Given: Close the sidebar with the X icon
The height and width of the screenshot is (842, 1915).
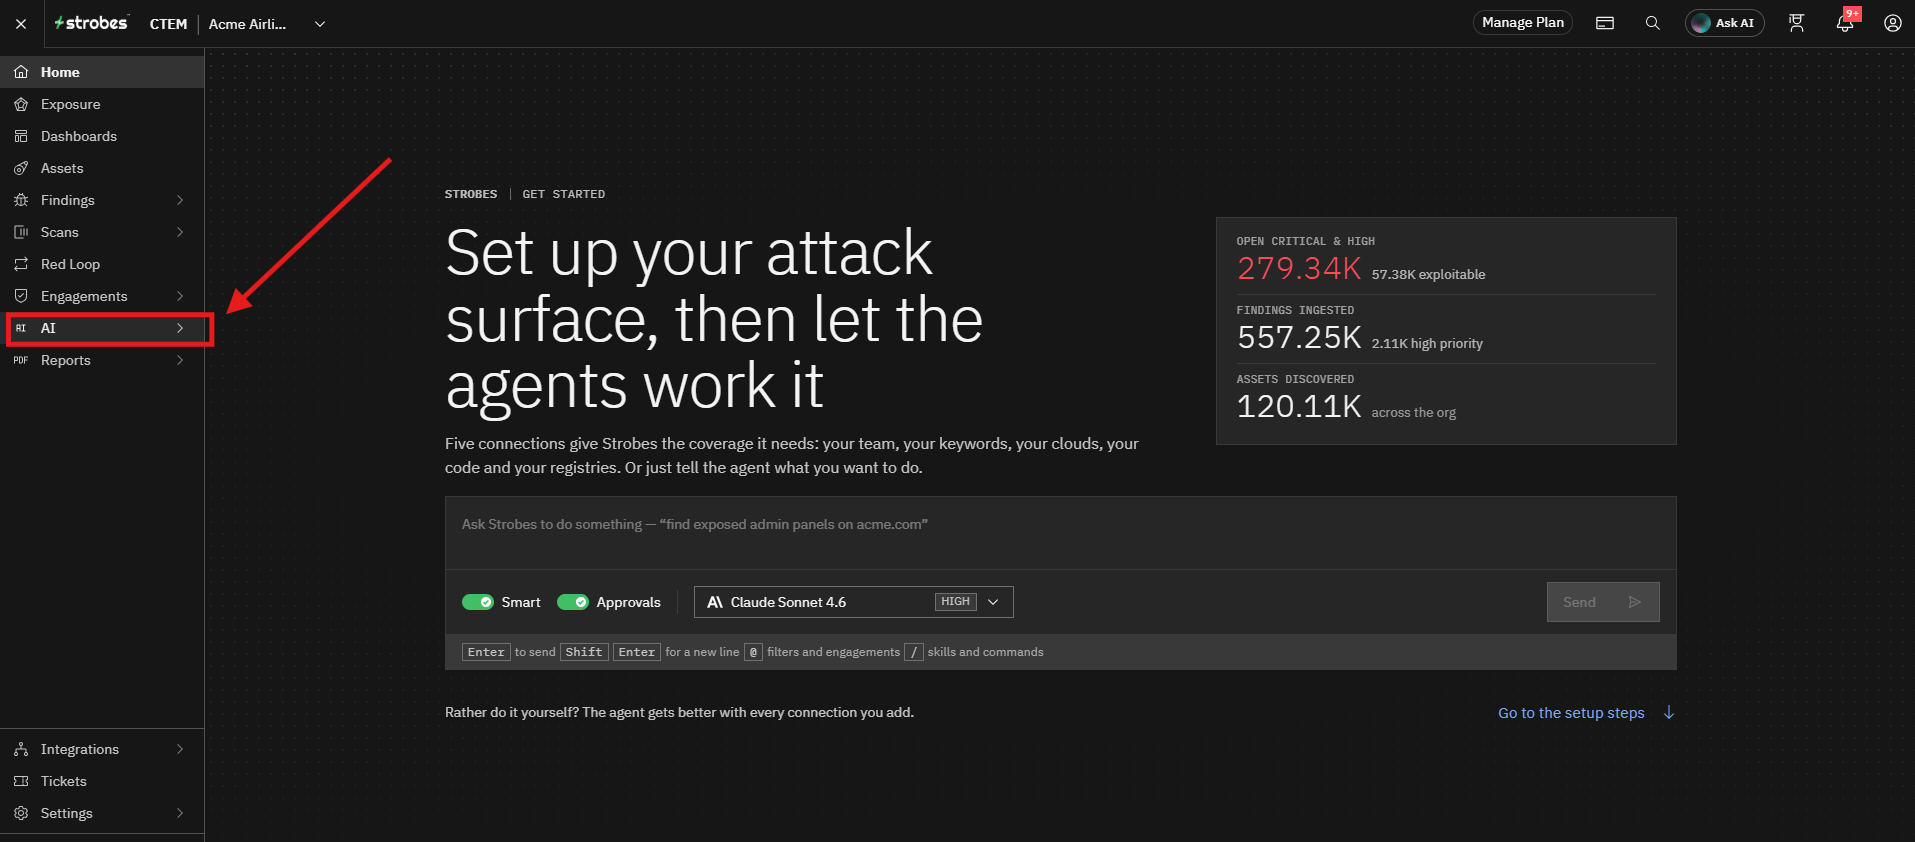Looking at the screenshot, I should (21, 24).
